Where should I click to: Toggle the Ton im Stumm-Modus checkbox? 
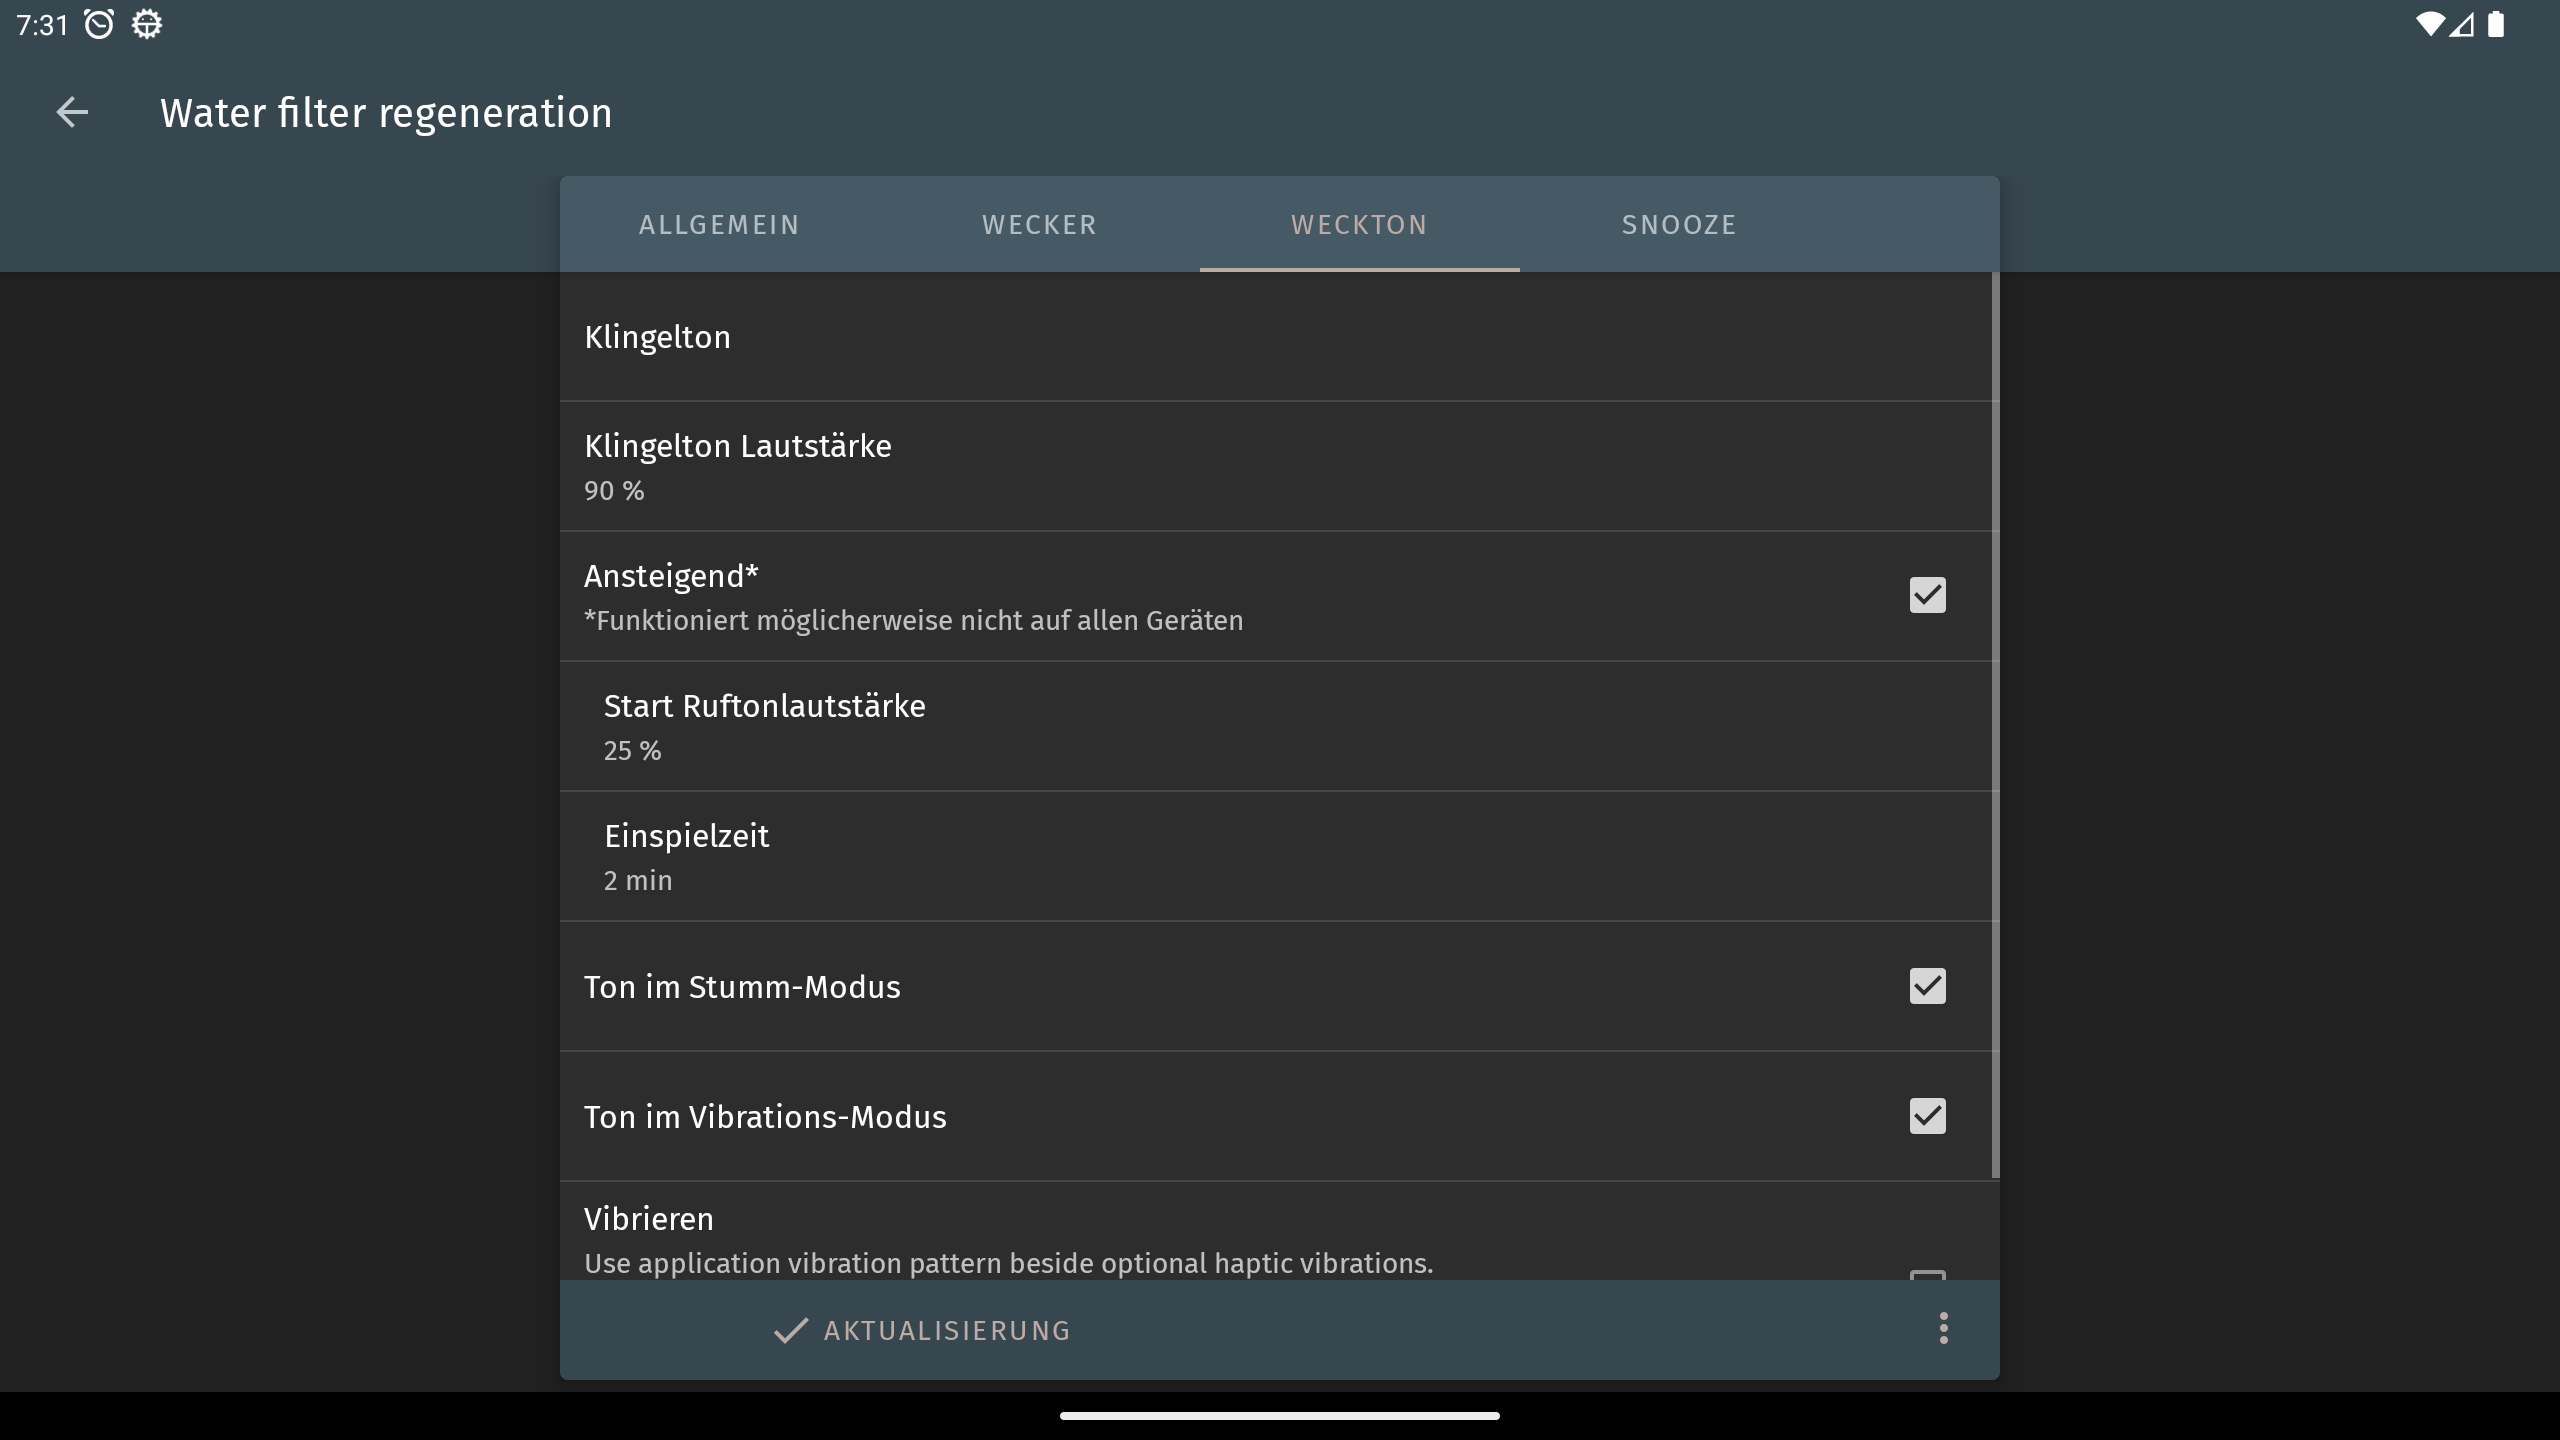point(1927,986)
